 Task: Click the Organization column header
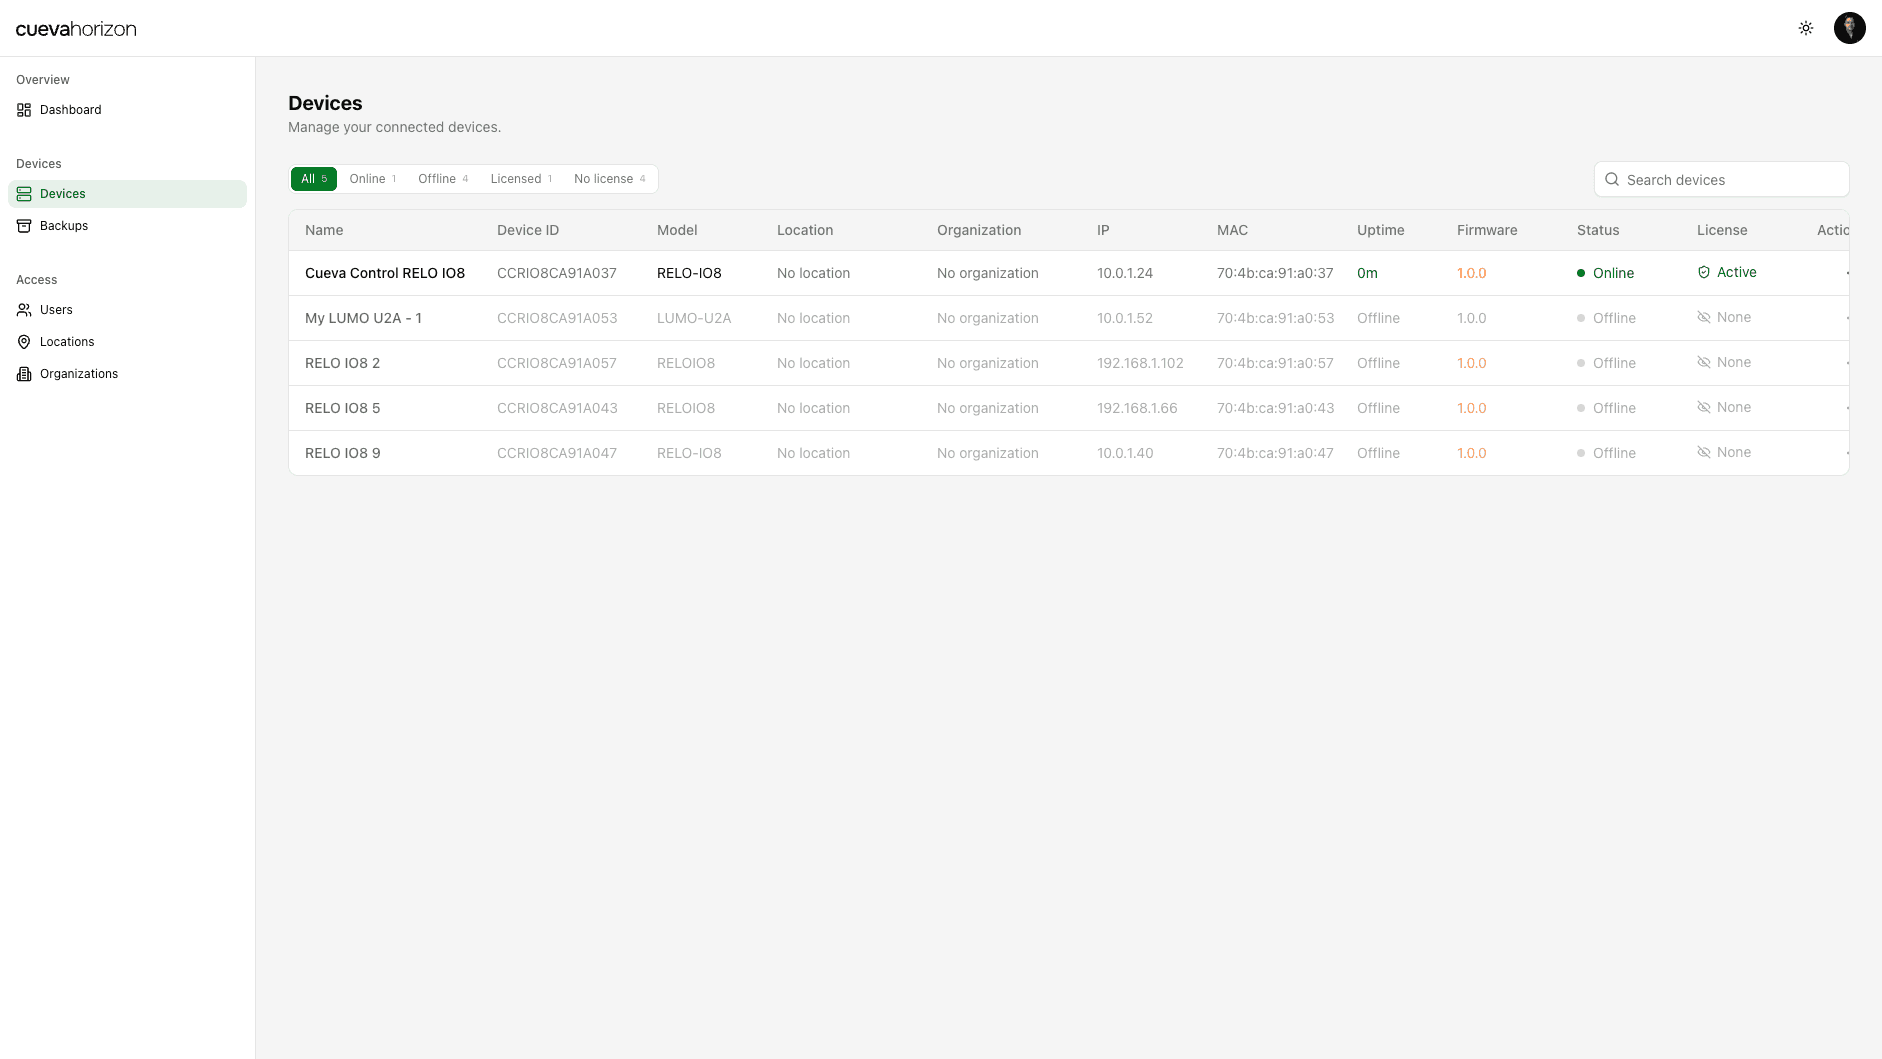click(x=979, y=230)
